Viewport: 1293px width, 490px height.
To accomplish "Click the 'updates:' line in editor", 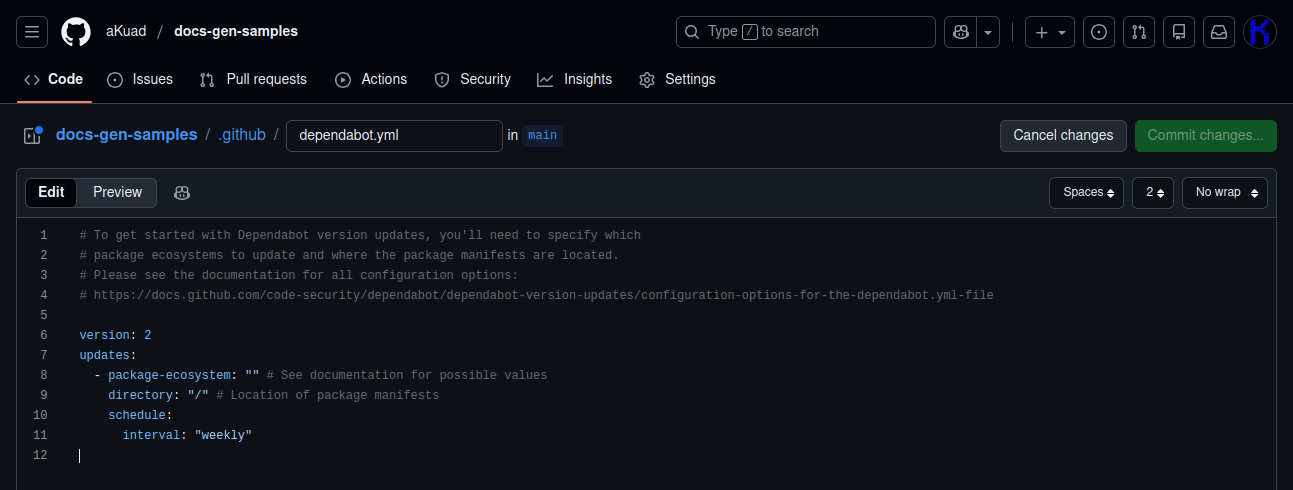I will point(108,355).
